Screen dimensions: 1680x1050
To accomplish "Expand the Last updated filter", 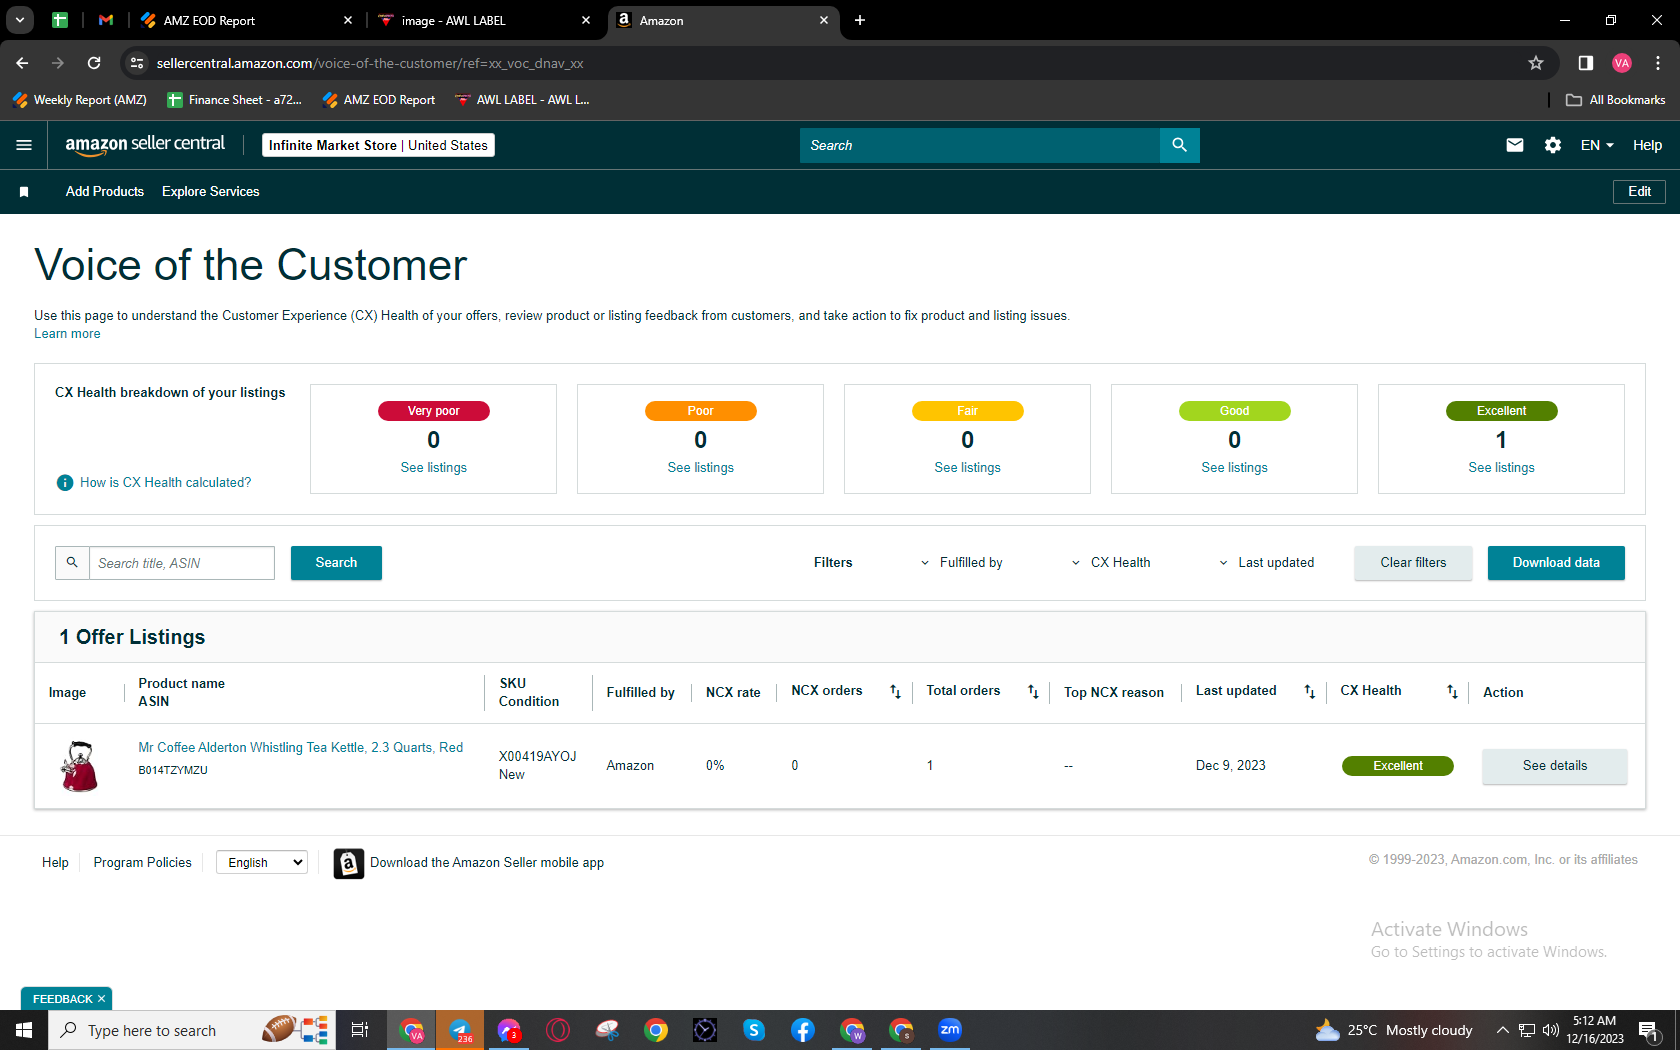I will point(1266,563).
